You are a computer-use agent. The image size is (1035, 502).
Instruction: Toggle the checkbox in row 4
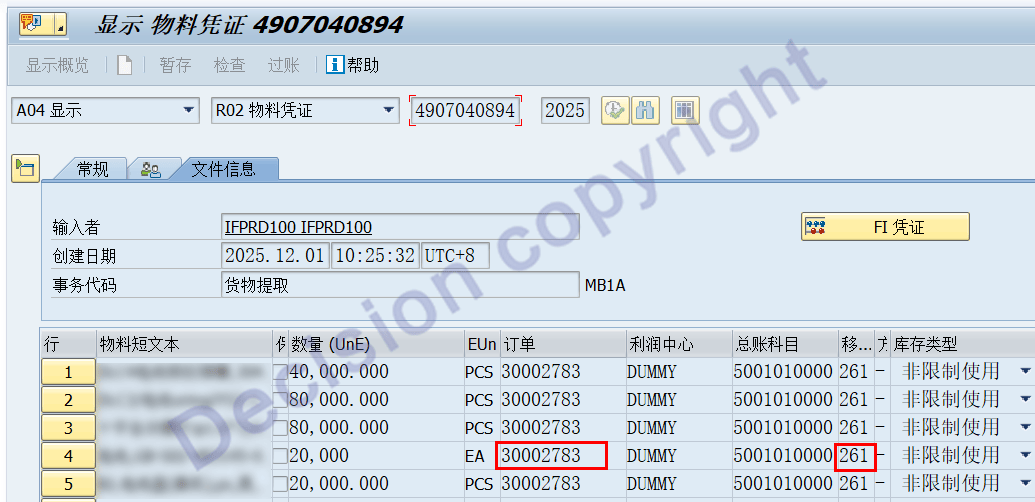click(x=281, y=456)
